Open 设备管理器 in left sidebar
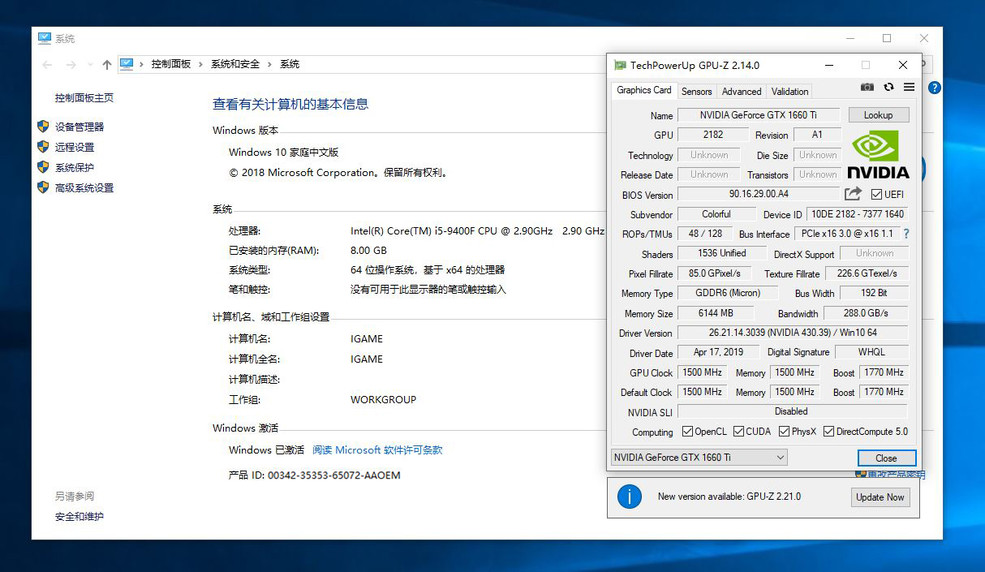 [x=79, y=127]
